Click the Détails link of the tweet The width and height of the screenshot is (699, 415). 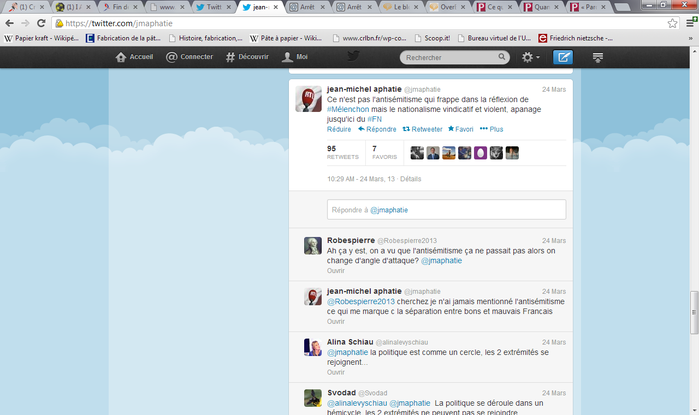click(411, 179)
